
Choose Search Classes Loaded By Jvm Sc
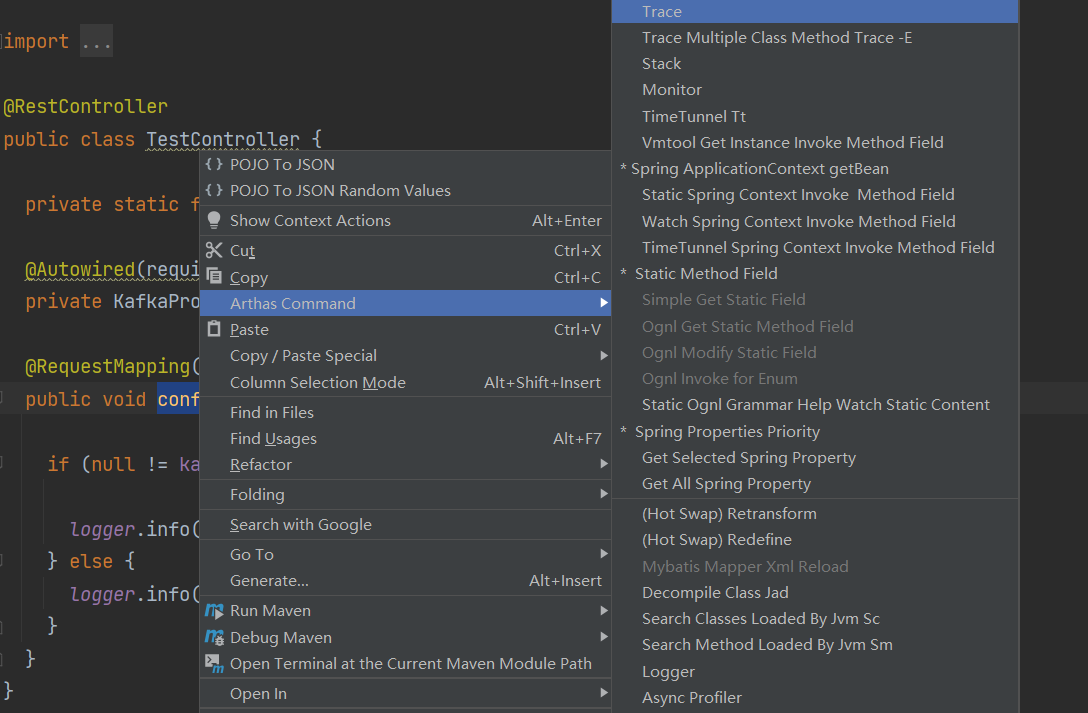[815, 618]
